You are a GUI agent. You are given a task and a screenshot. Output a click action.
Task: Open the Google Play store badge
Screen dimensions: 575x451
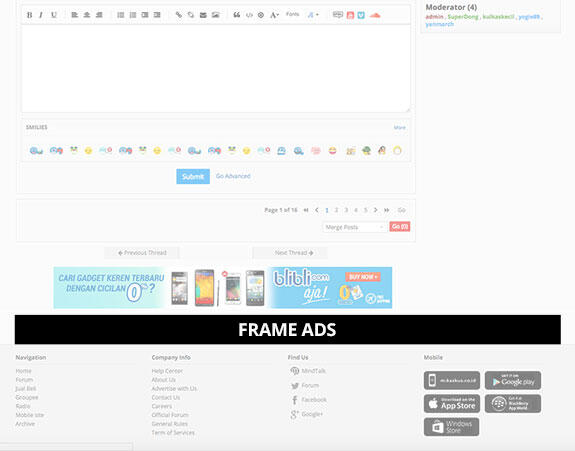click(513, 381)
